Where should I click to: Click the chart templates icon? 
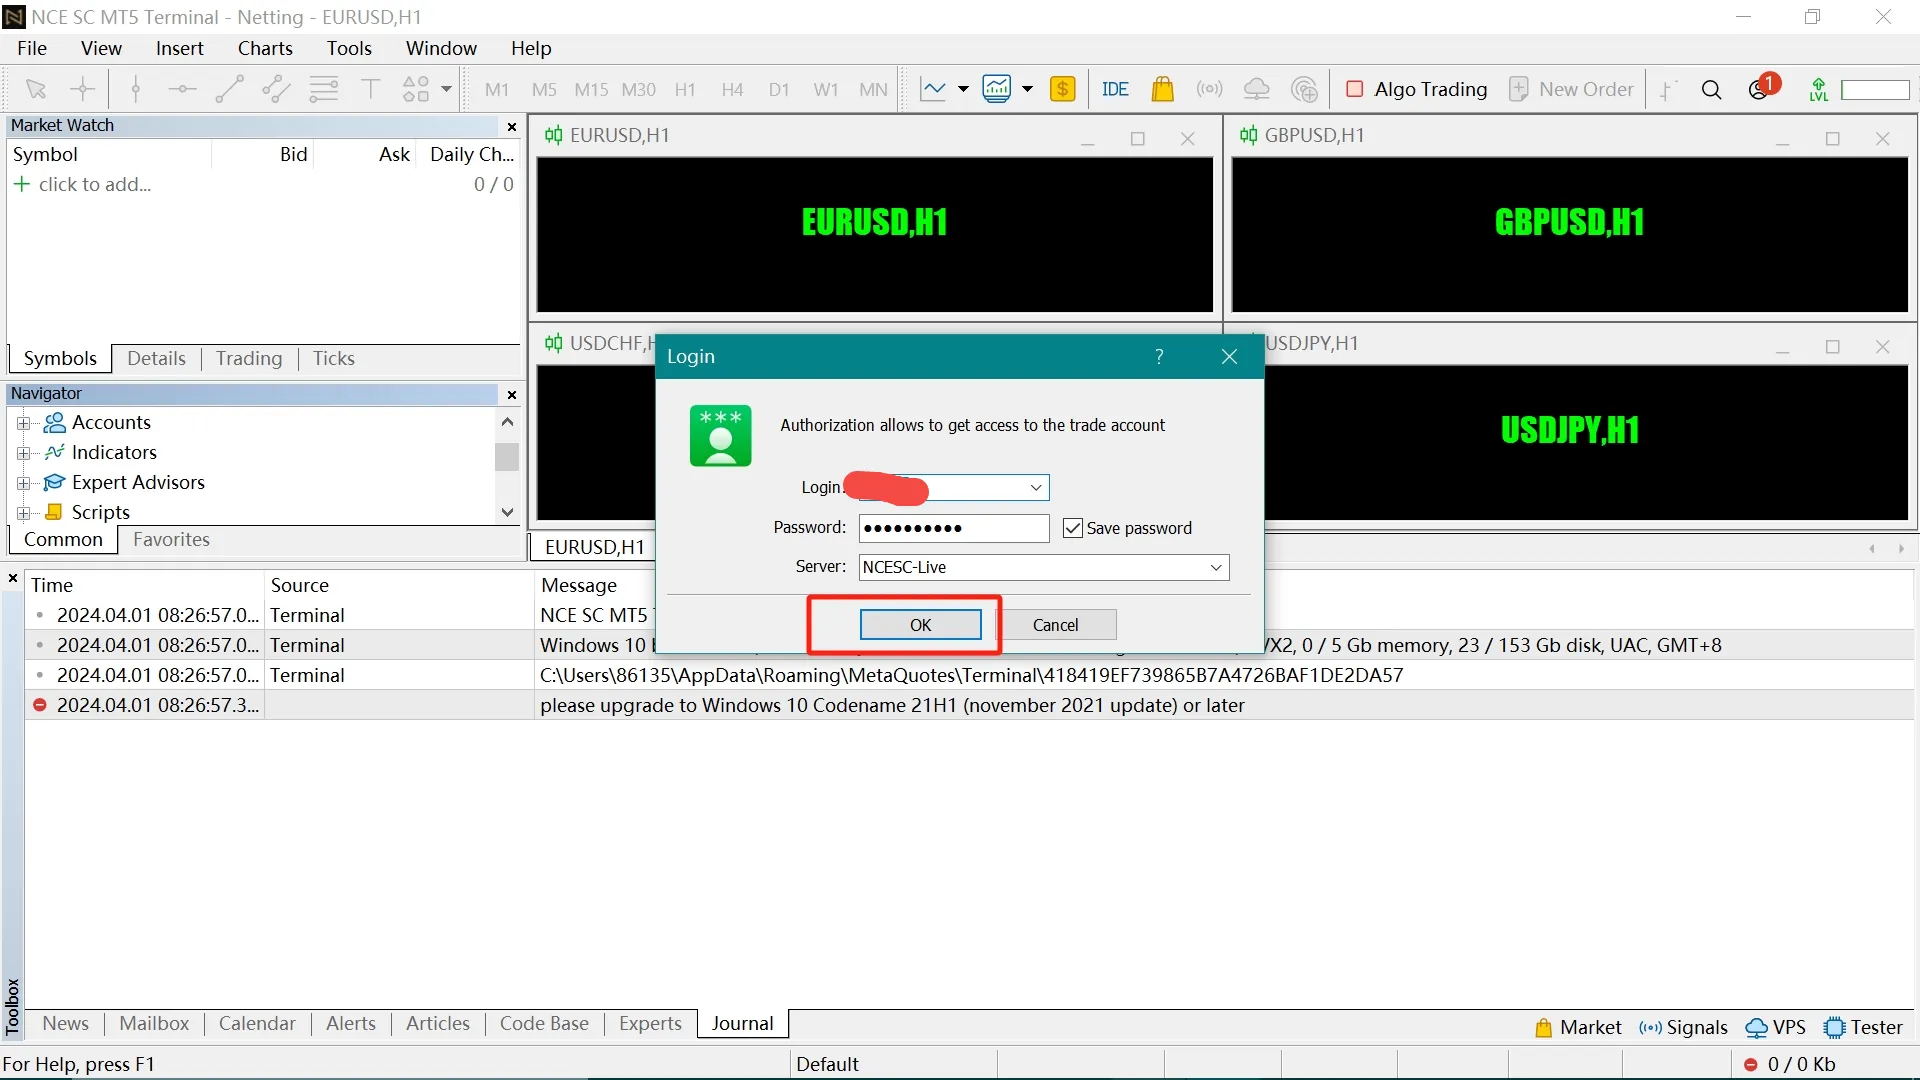pos(997,90)
